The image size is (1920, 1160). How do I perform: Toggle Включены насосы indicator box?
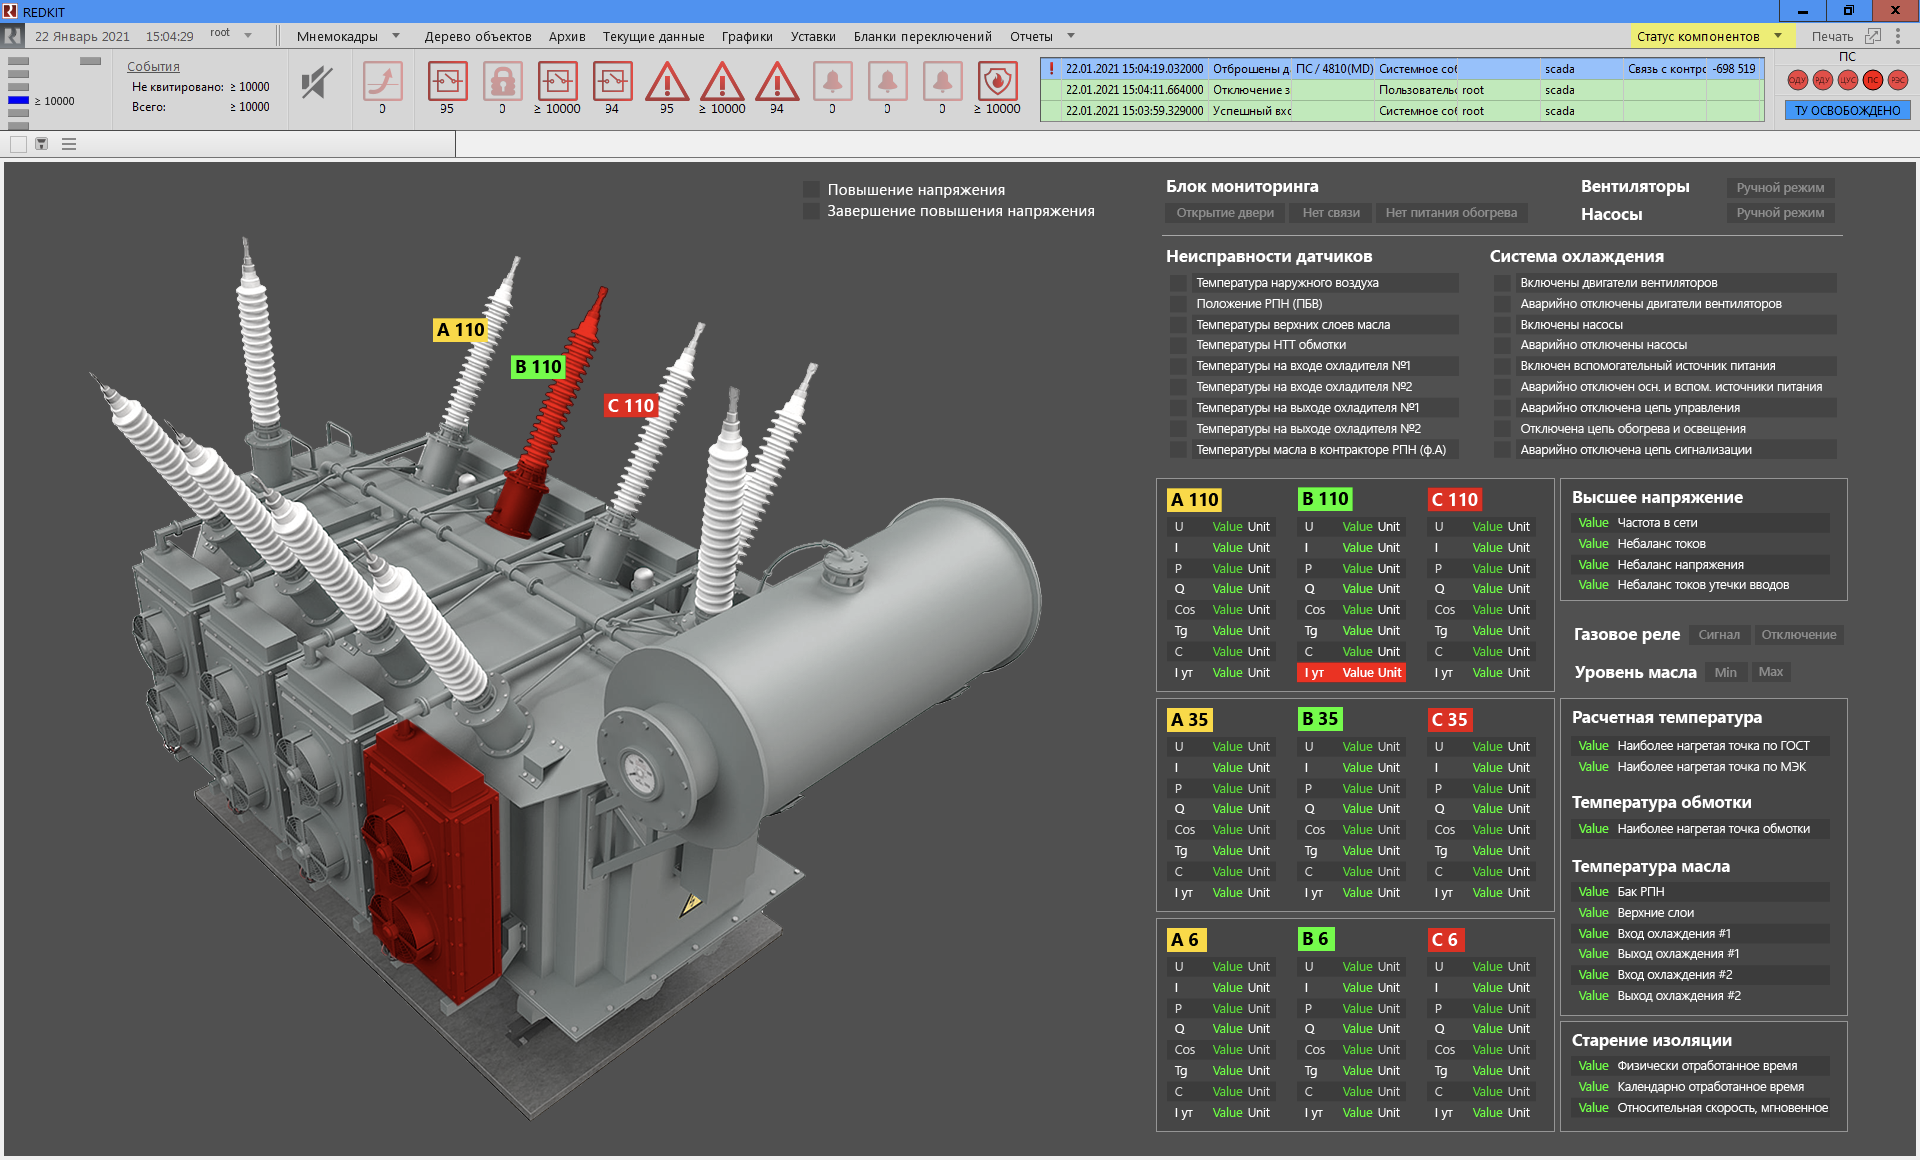(x=1502, y=325)
